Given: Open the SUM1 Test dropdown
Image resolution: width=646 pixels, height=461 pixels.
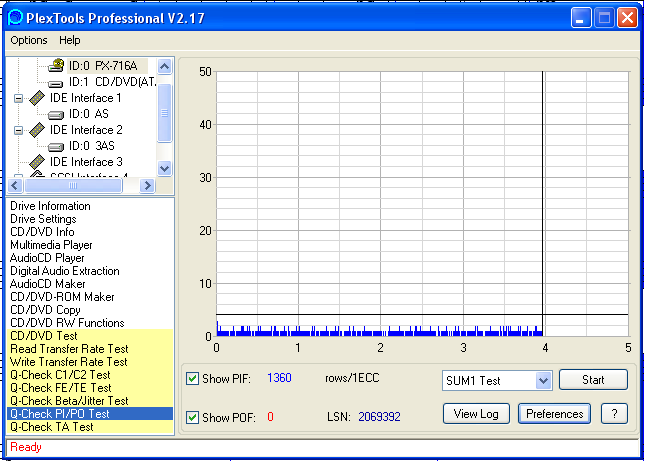Looking at the screenshot, I should pyautogui.click(x=543, y=380).
